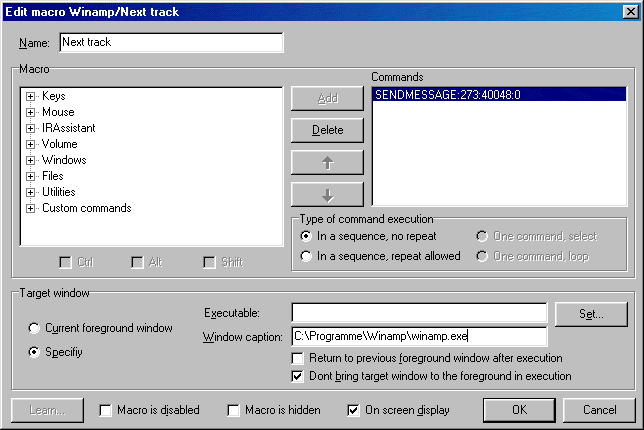Cancel the macro edit dialog
This screenshot has width=644, height=430.
[599, 410]
